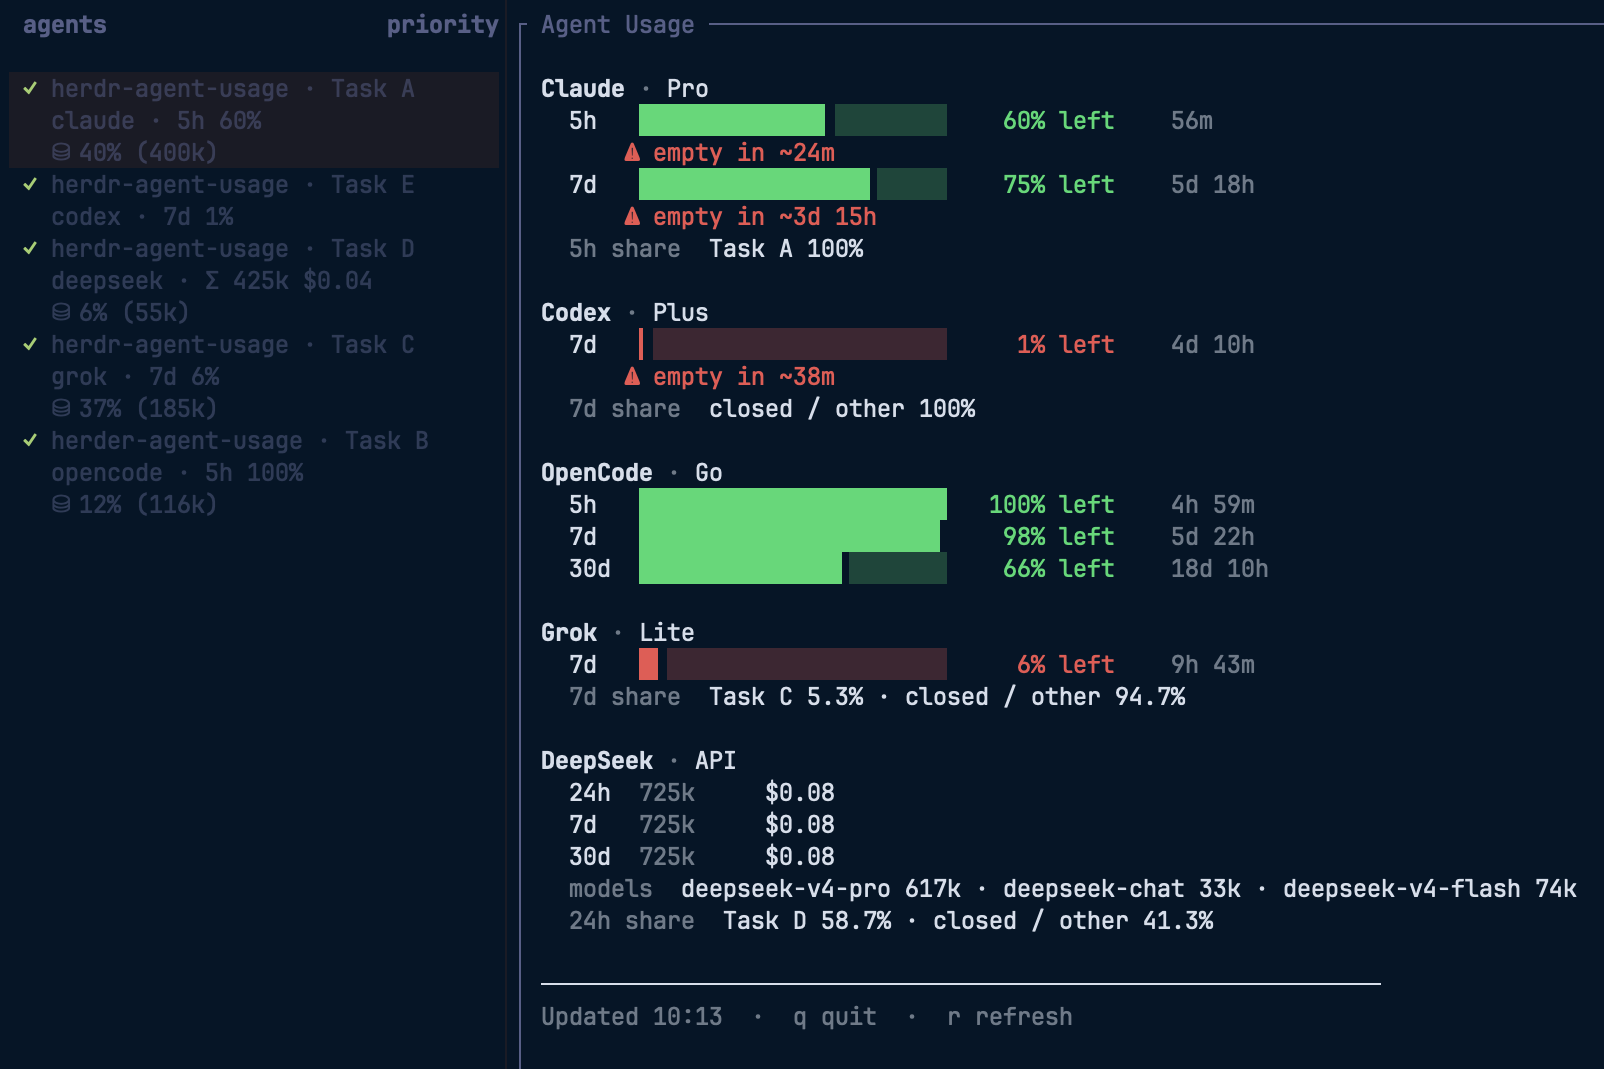This screenshot has height=1069, width=1604.
Task: Click the DeepSeek · API heading
Action: [x=639, y=761]
